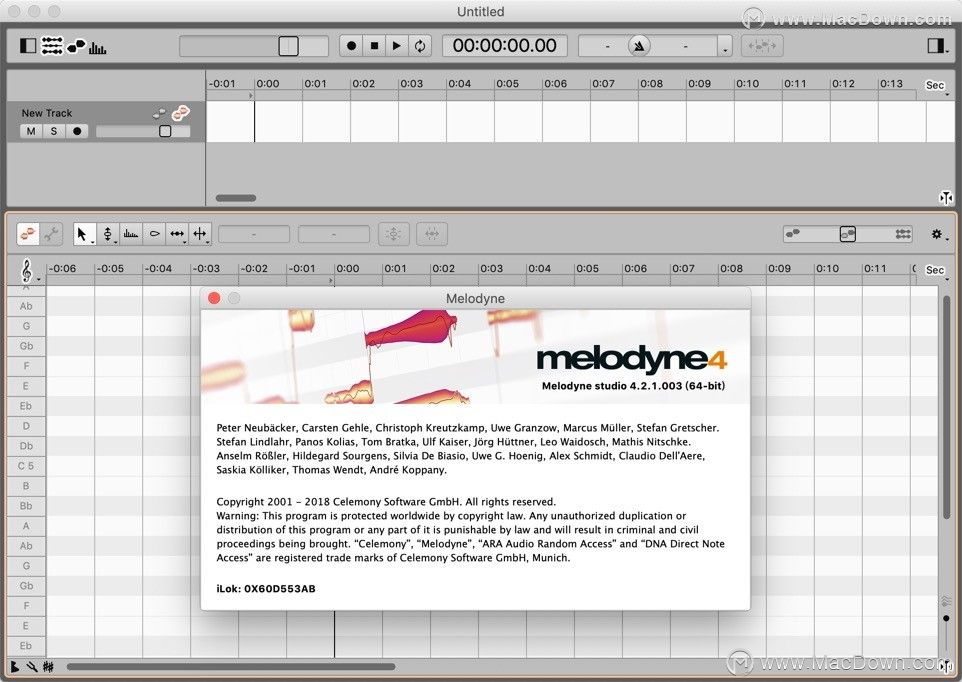This screenshot has height=682, width=962.
Task: Switch to note assignment mode wrench icon
Action: click(x=52, y=234)
